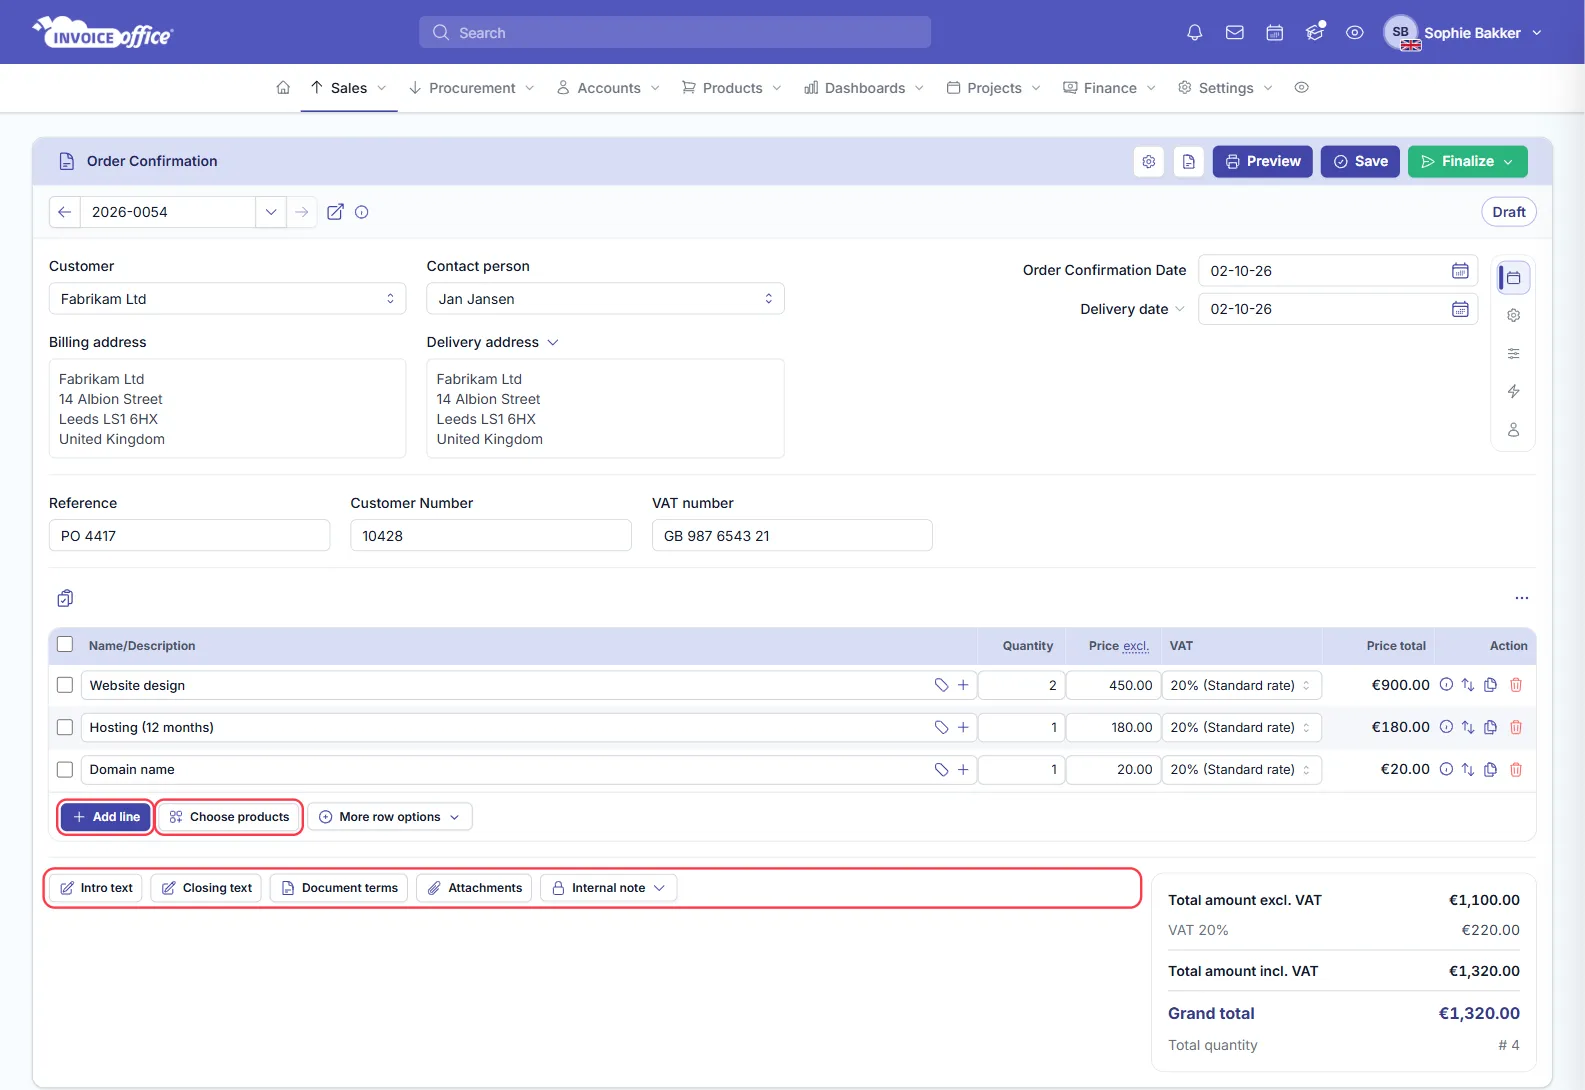Show info for Website design line total

(x=1446, y=685)
